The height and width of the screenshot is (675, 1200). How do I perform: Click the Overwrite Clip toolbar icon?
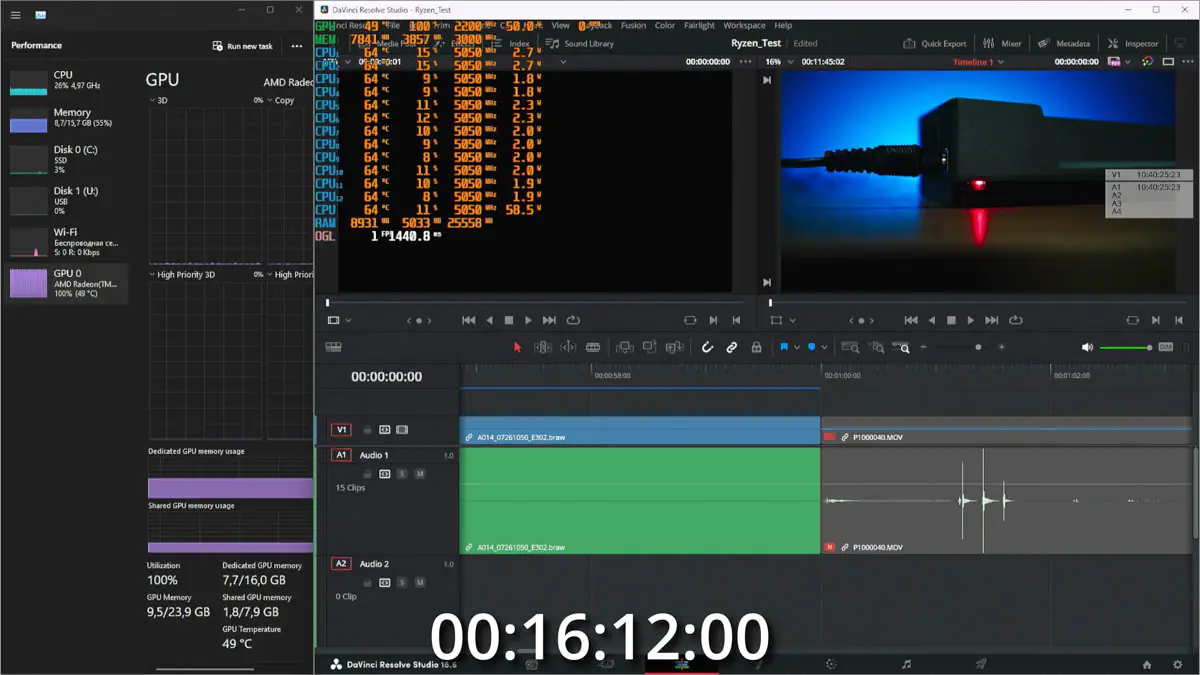point(650,347)
